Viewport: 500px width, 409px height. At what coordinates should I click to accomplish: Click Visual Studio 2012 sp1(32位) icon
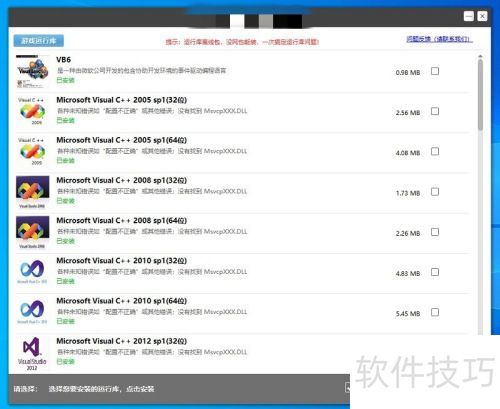pyautogui.click(x=32, y=353)
